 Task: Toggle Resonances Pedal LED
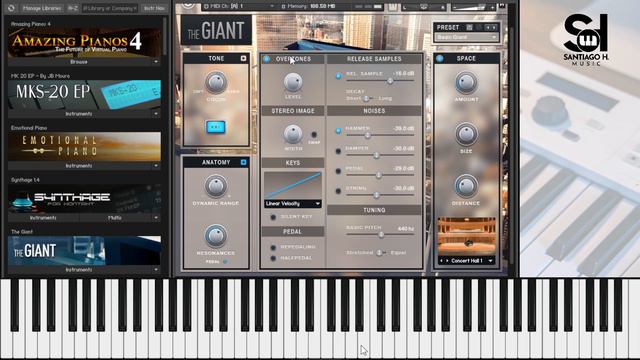tap(225, 262)
